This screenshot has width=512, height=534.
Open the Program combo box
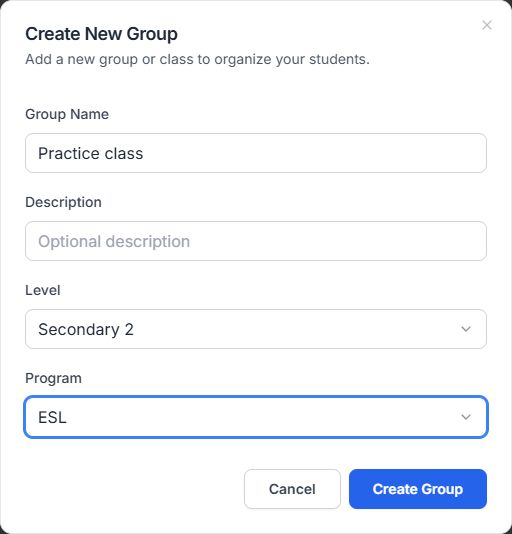[256, 417]
